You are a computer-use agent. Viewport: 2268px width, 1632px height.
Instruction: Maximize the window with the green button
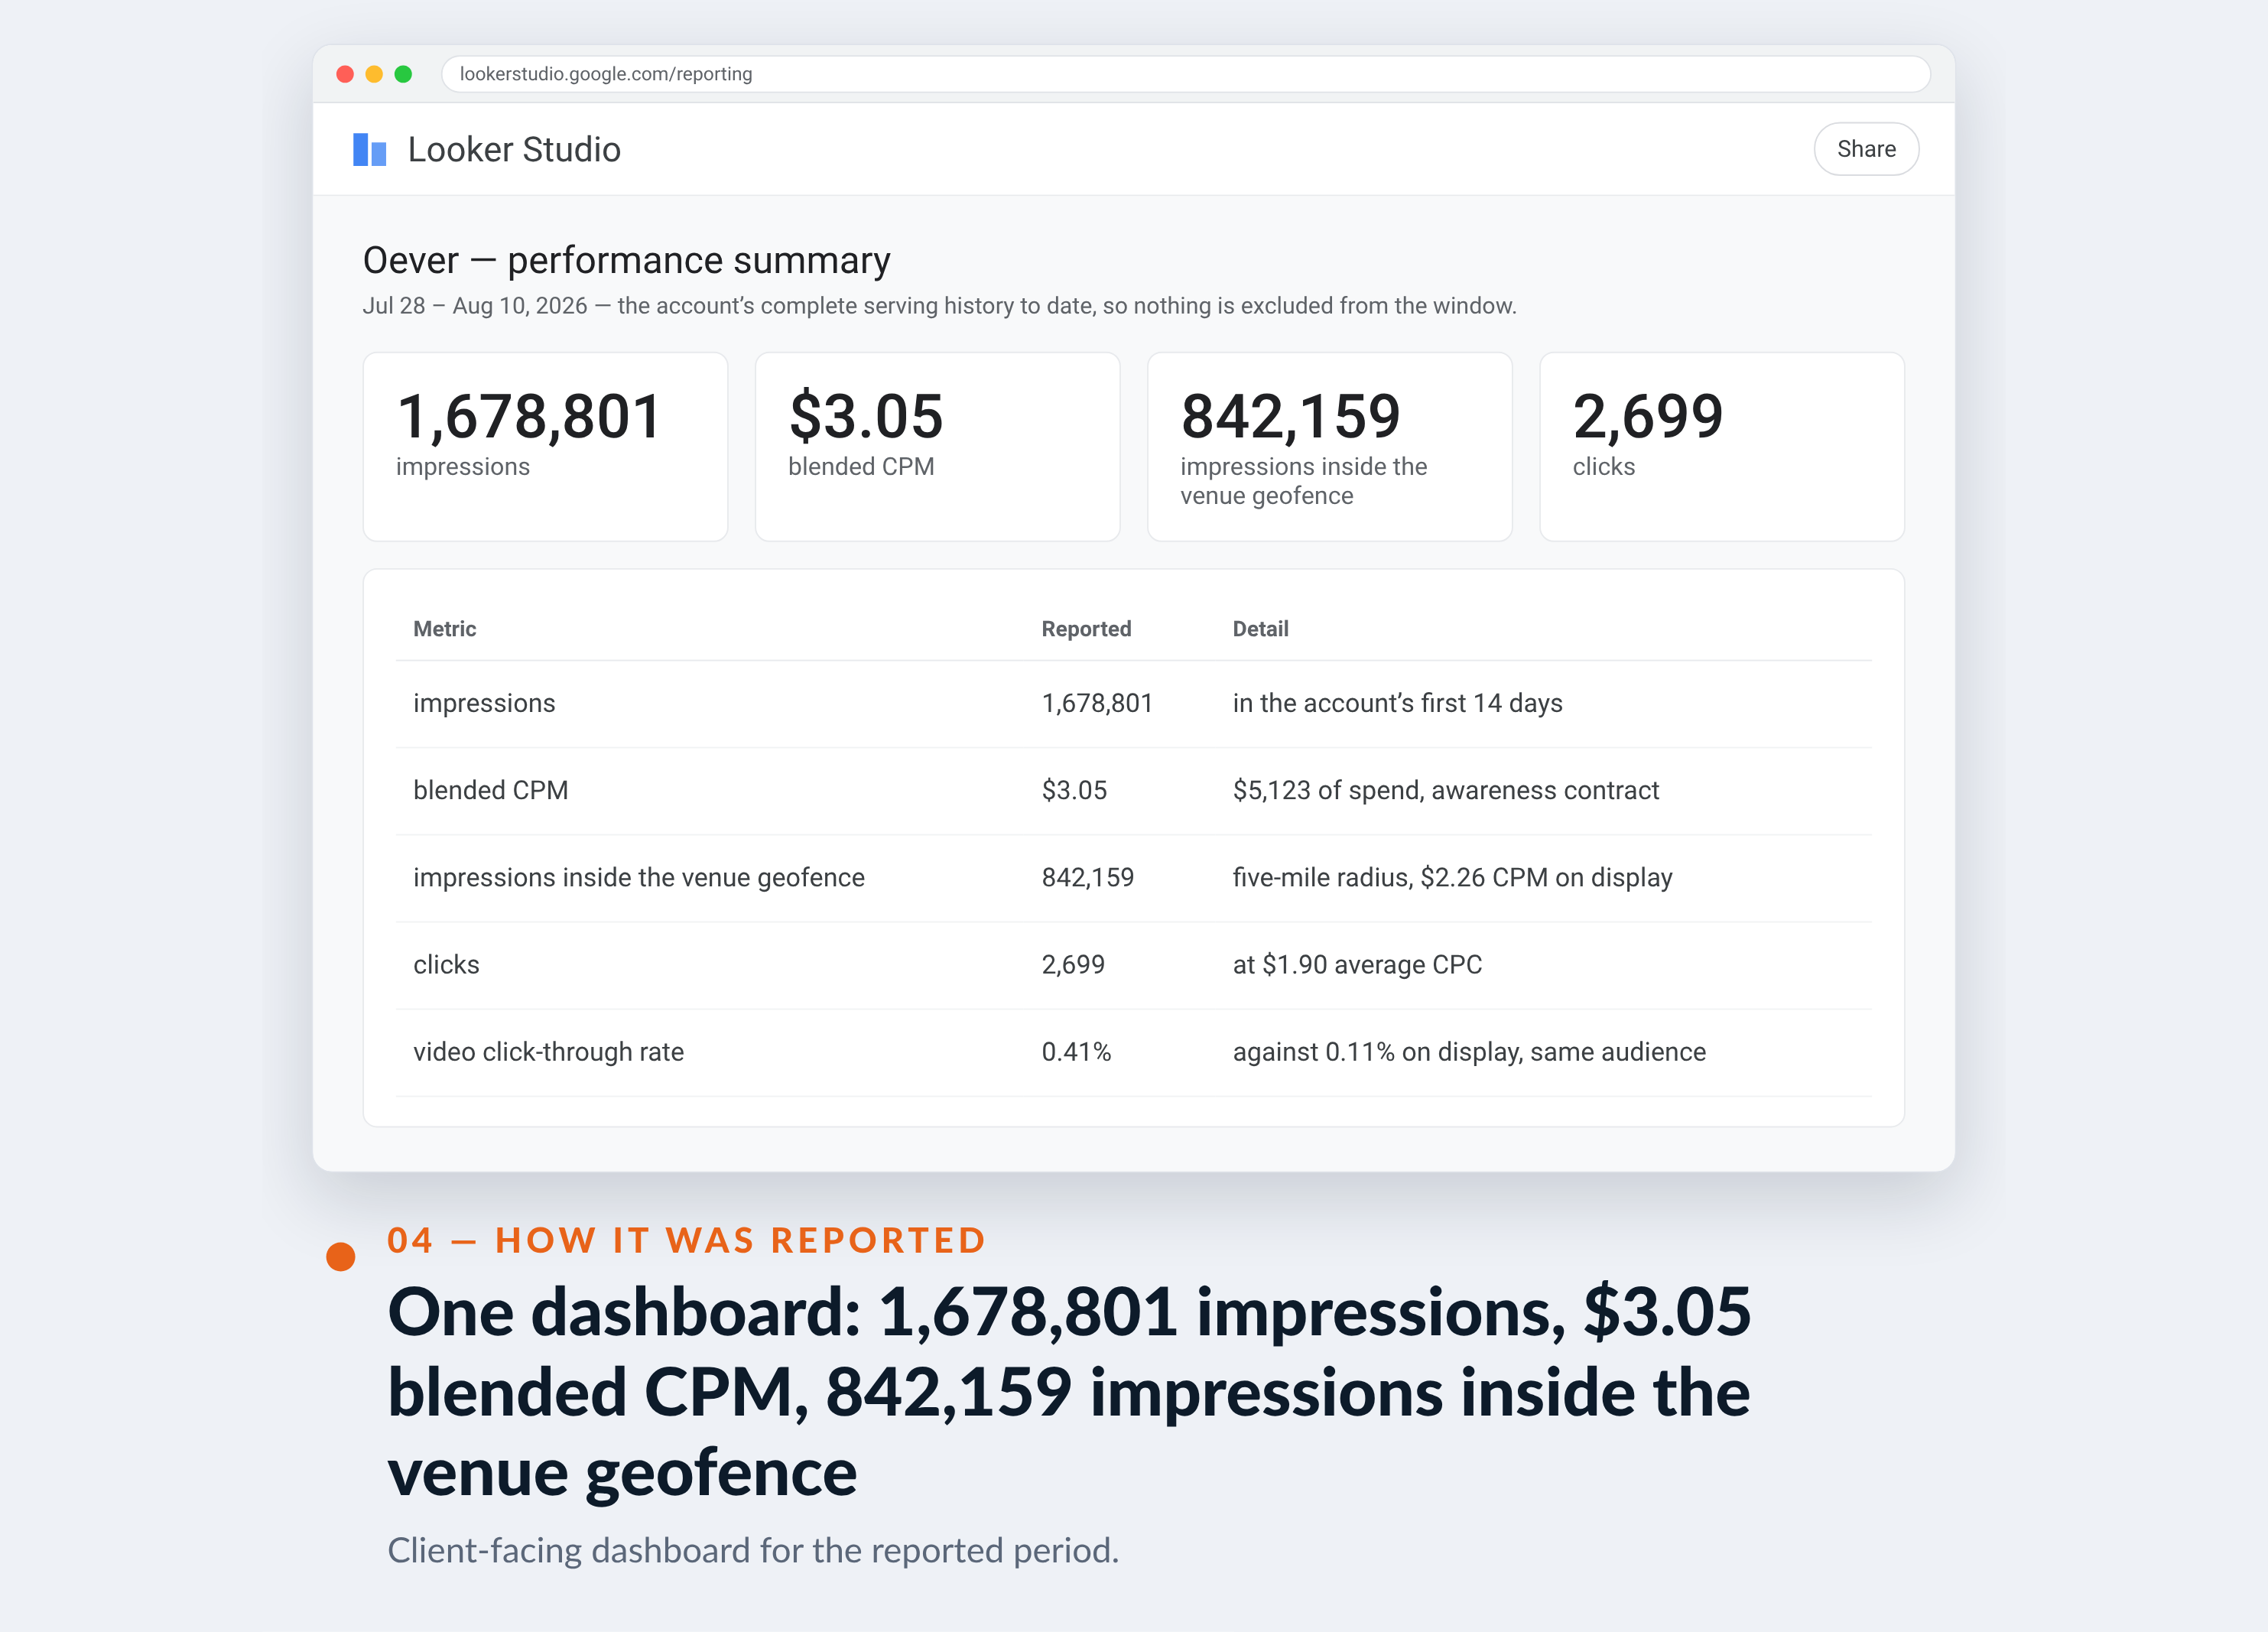tap(403, 74)
